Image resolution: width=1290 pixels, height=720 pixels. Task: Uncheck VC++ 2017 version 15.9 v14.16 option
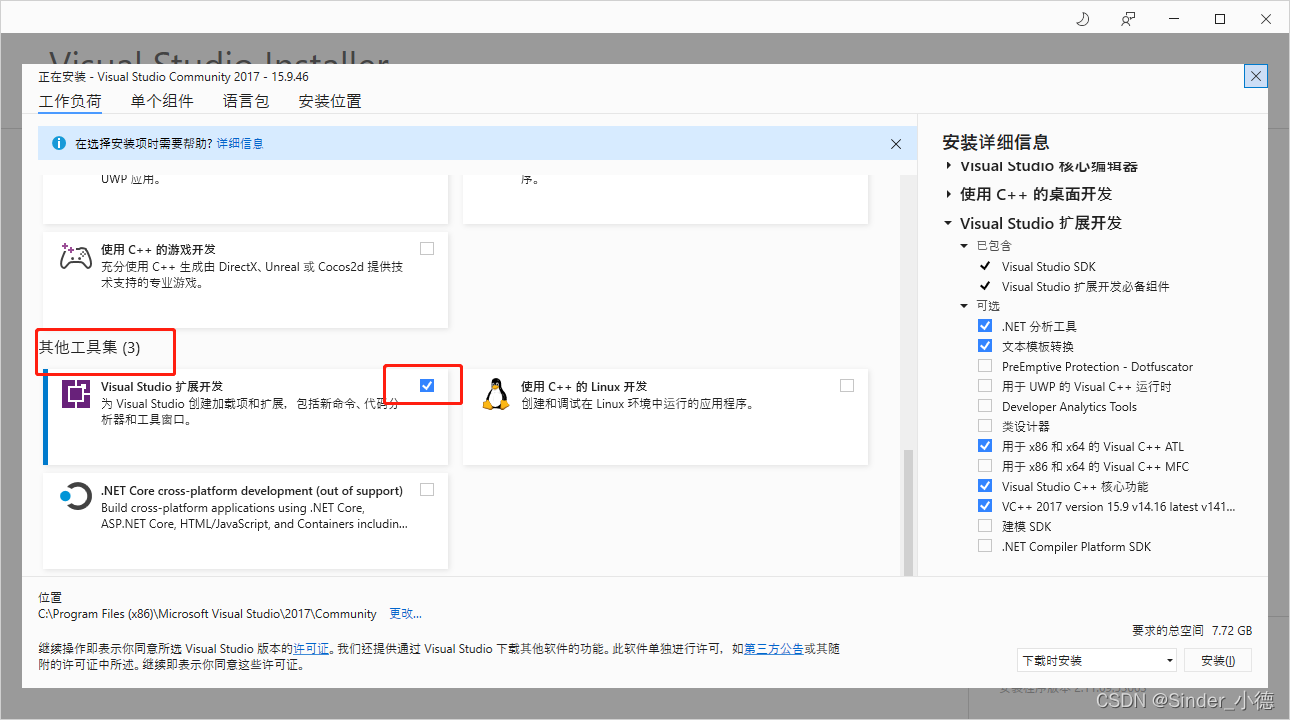click(x=985, y=506)
